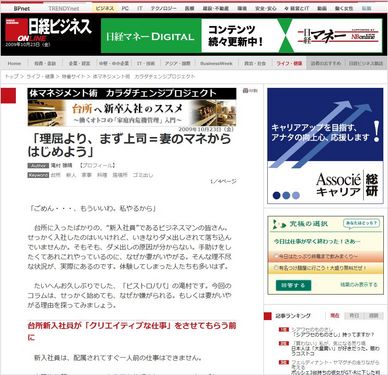Click the あなたはどっち? speech bubble
388x375 pixels.
pyautogui.click(x=361, y=223)
